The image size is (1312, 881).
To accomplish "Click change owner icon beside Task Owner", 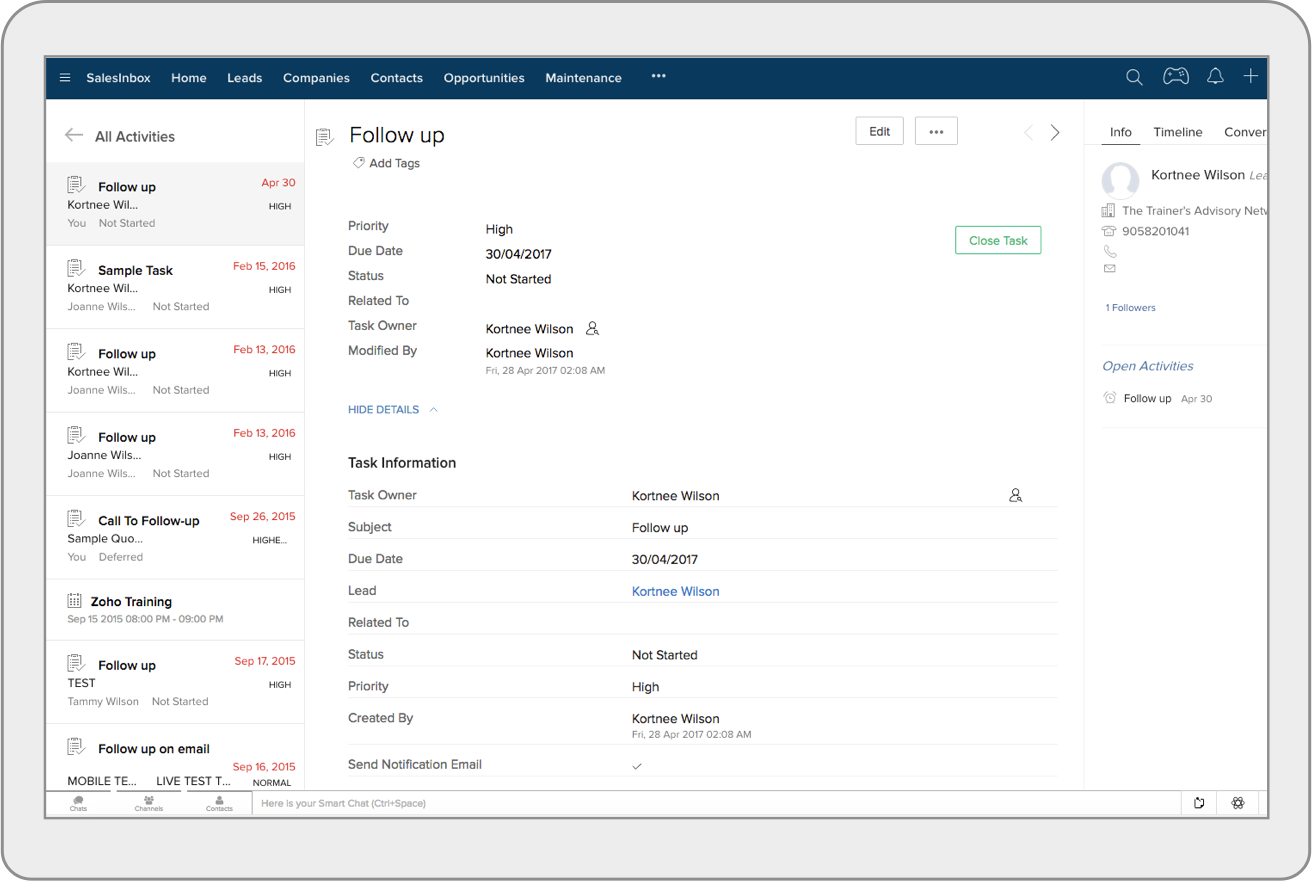I will 592,328.
